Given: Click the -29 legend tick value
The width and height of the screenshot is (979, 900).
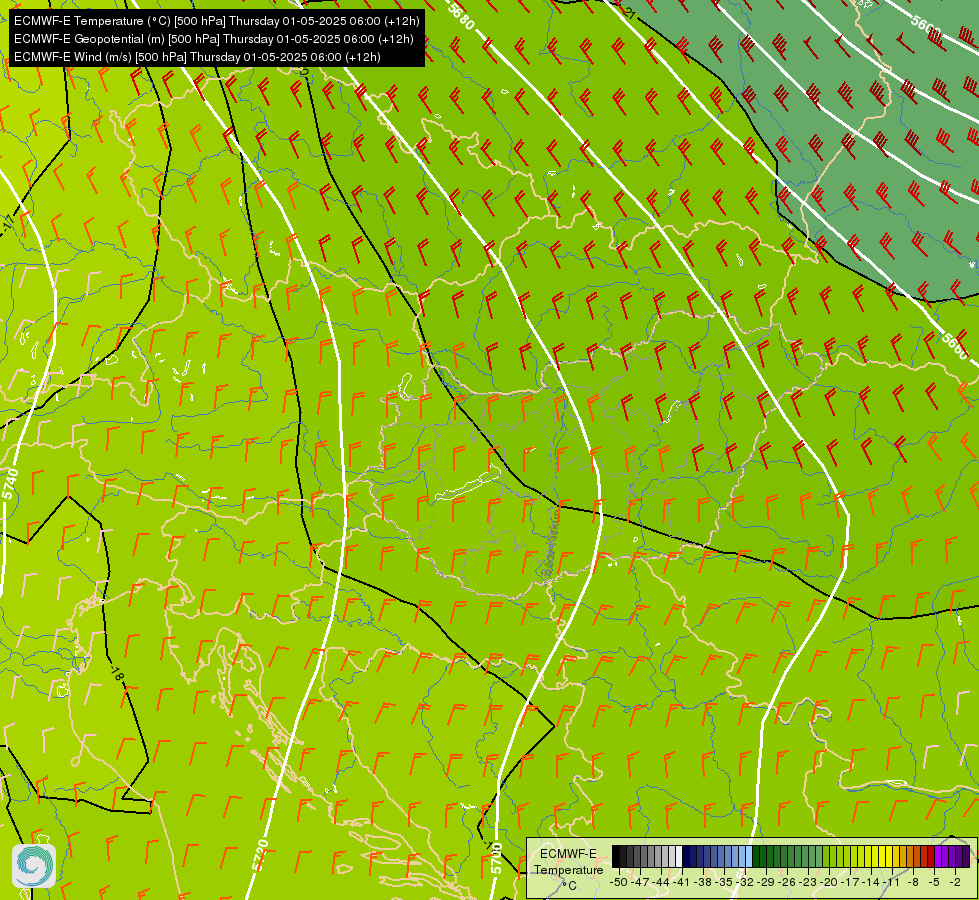Looking at the screenshot, I should [x=767, y=882].
